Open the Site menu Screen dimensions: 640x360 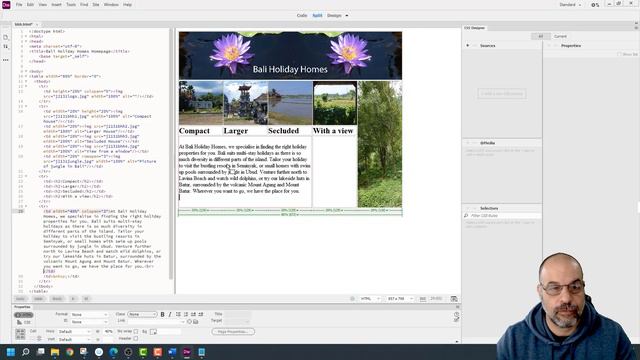96,4
